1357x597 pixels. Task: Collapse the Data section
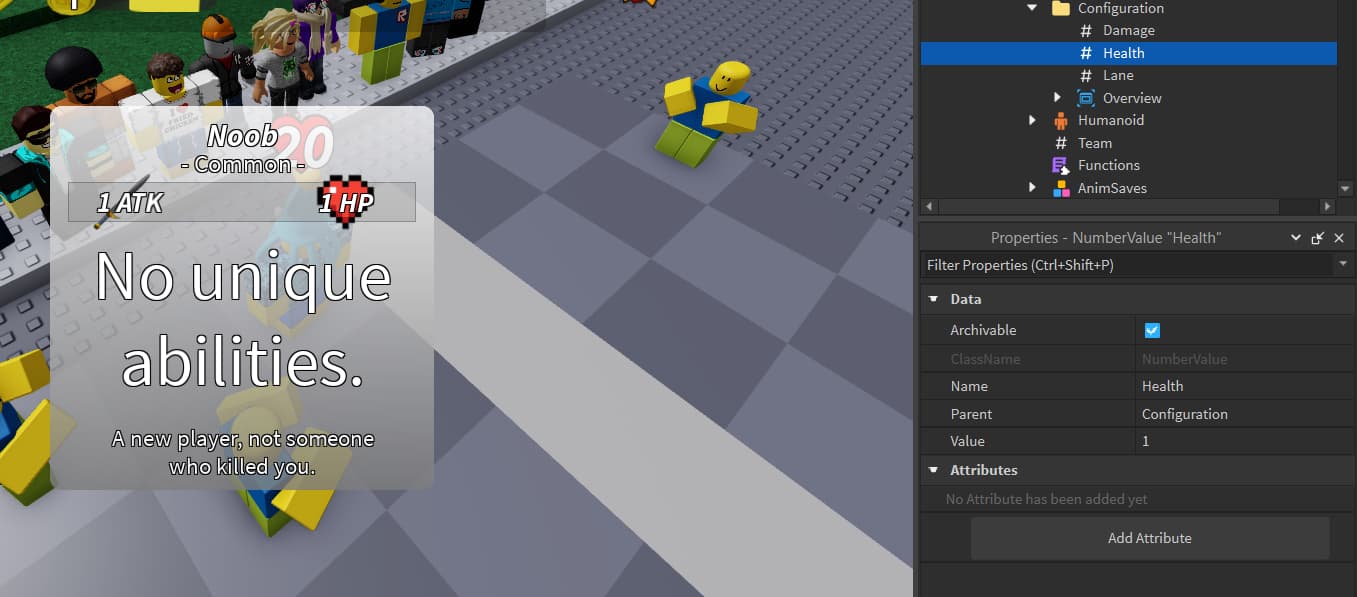[x=933, y=298]
